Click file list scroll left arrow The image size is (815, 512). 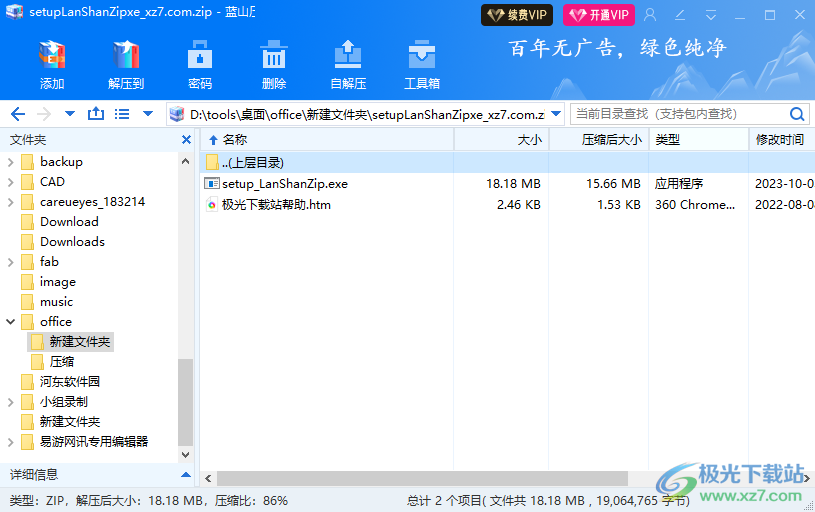pyautogui.click(x=208, y=478)
